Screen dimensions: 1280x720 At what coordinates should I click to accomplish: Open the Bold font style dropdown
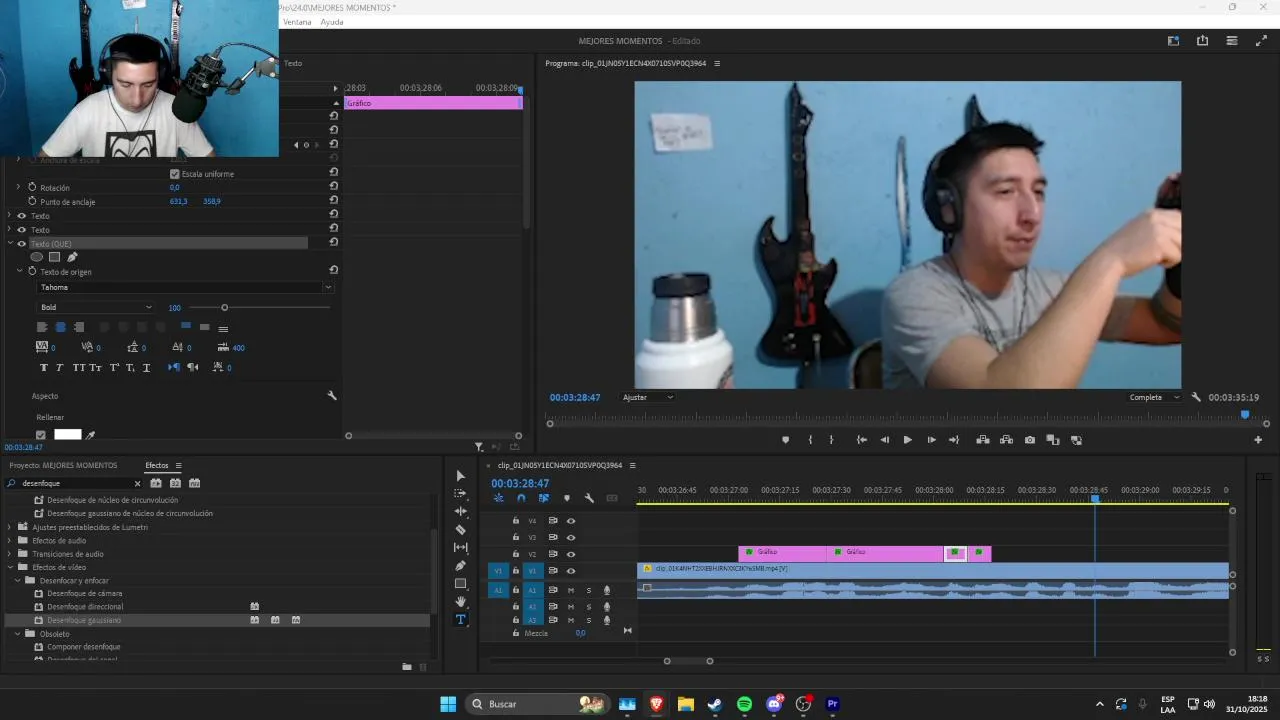[96, 308]
